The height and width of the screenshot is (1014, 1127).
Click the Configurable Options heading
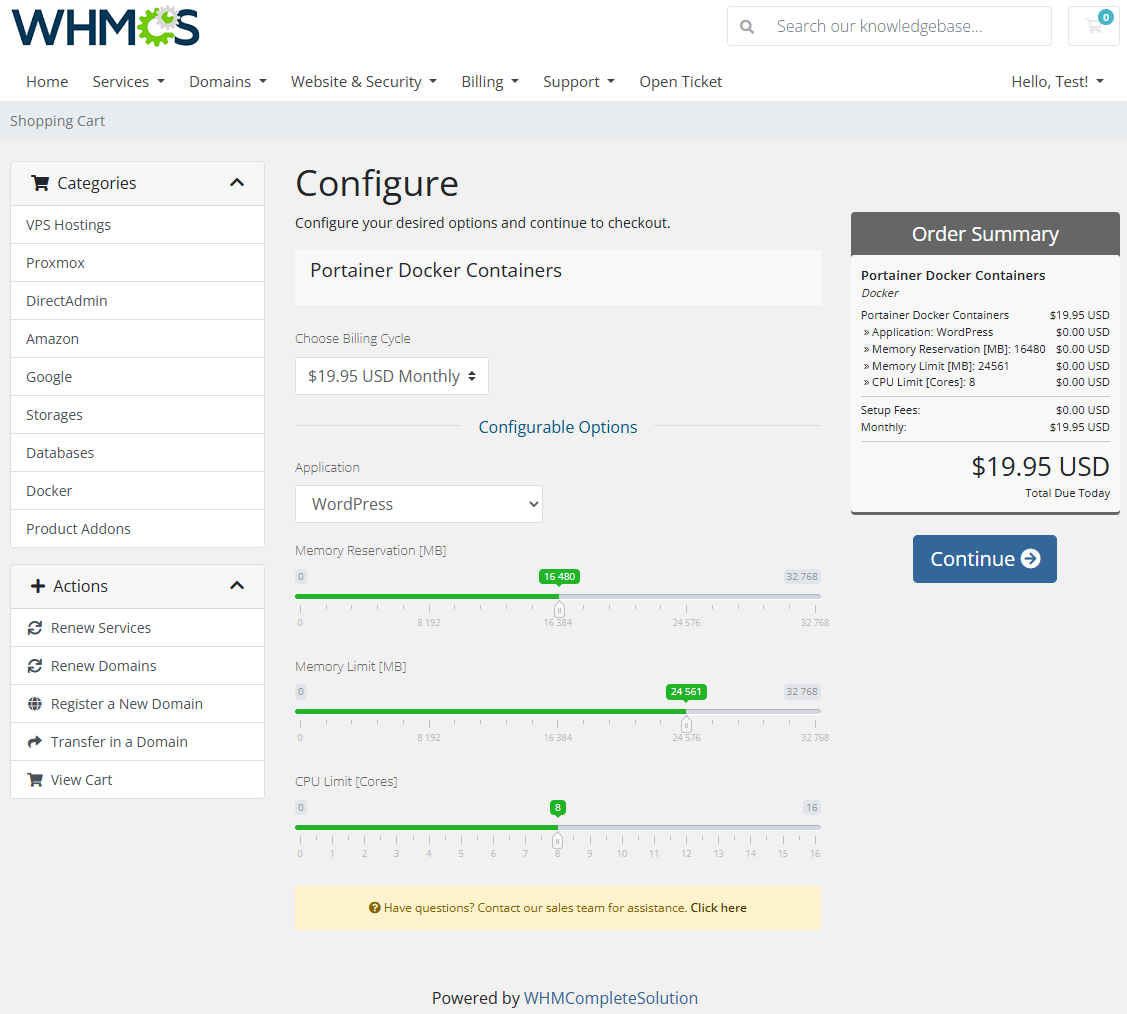pyautogui.click(x=558, y=427)
